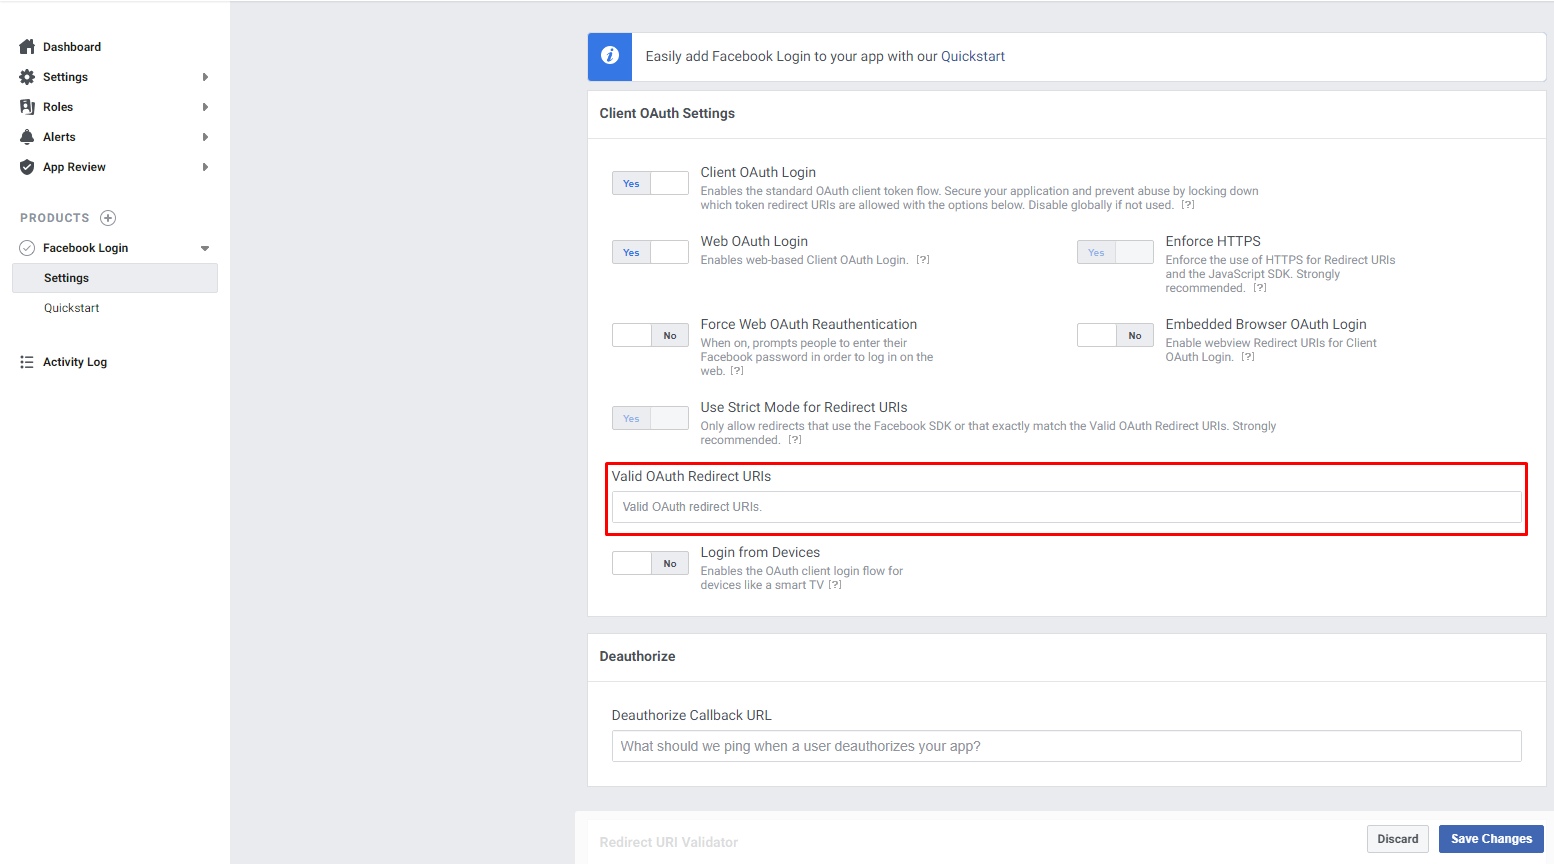Click the App Review shield icon
The image size is (1554, 864).
click(x=27, y=167)
